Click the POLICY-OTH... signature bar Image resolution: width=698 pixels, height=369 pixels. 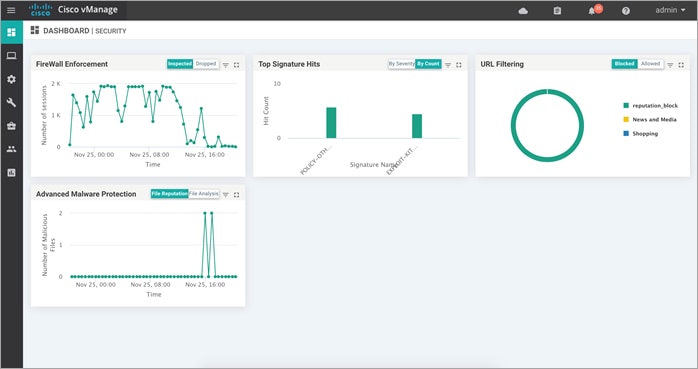pyautogui.click(x=331, y=123)
